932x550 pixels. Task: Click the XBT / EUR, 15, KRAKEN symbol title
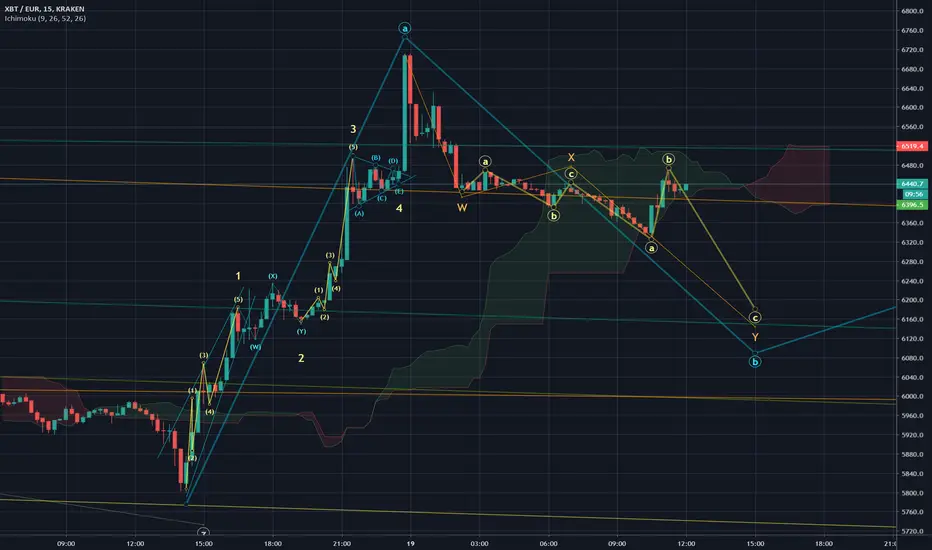44,9
